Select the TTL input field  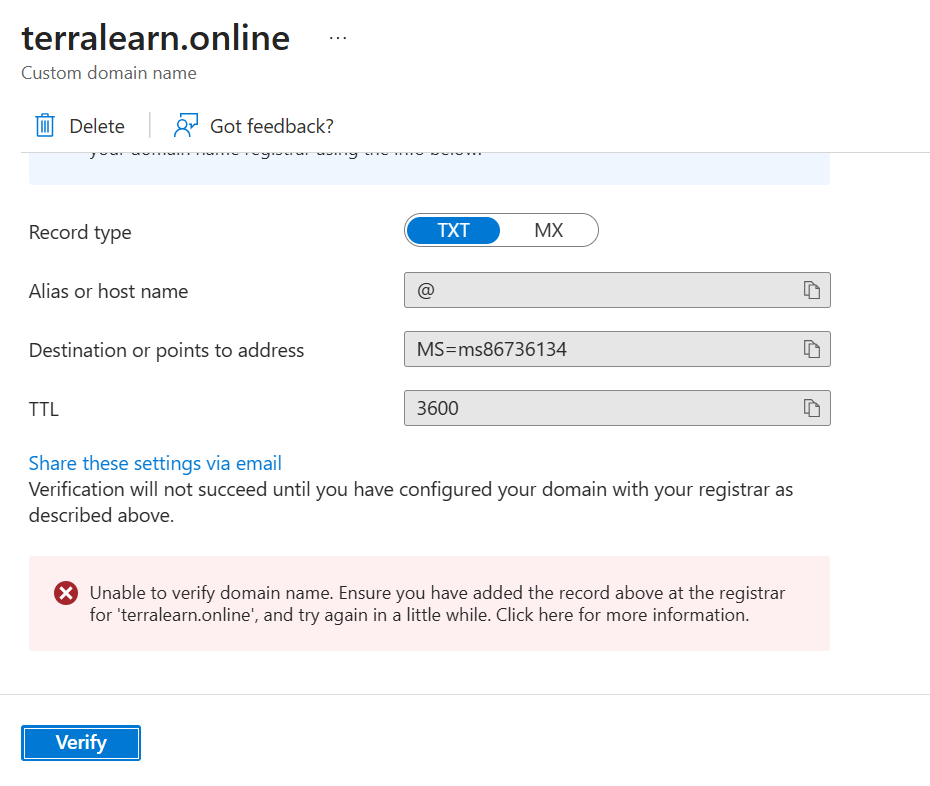click(600, 407)
